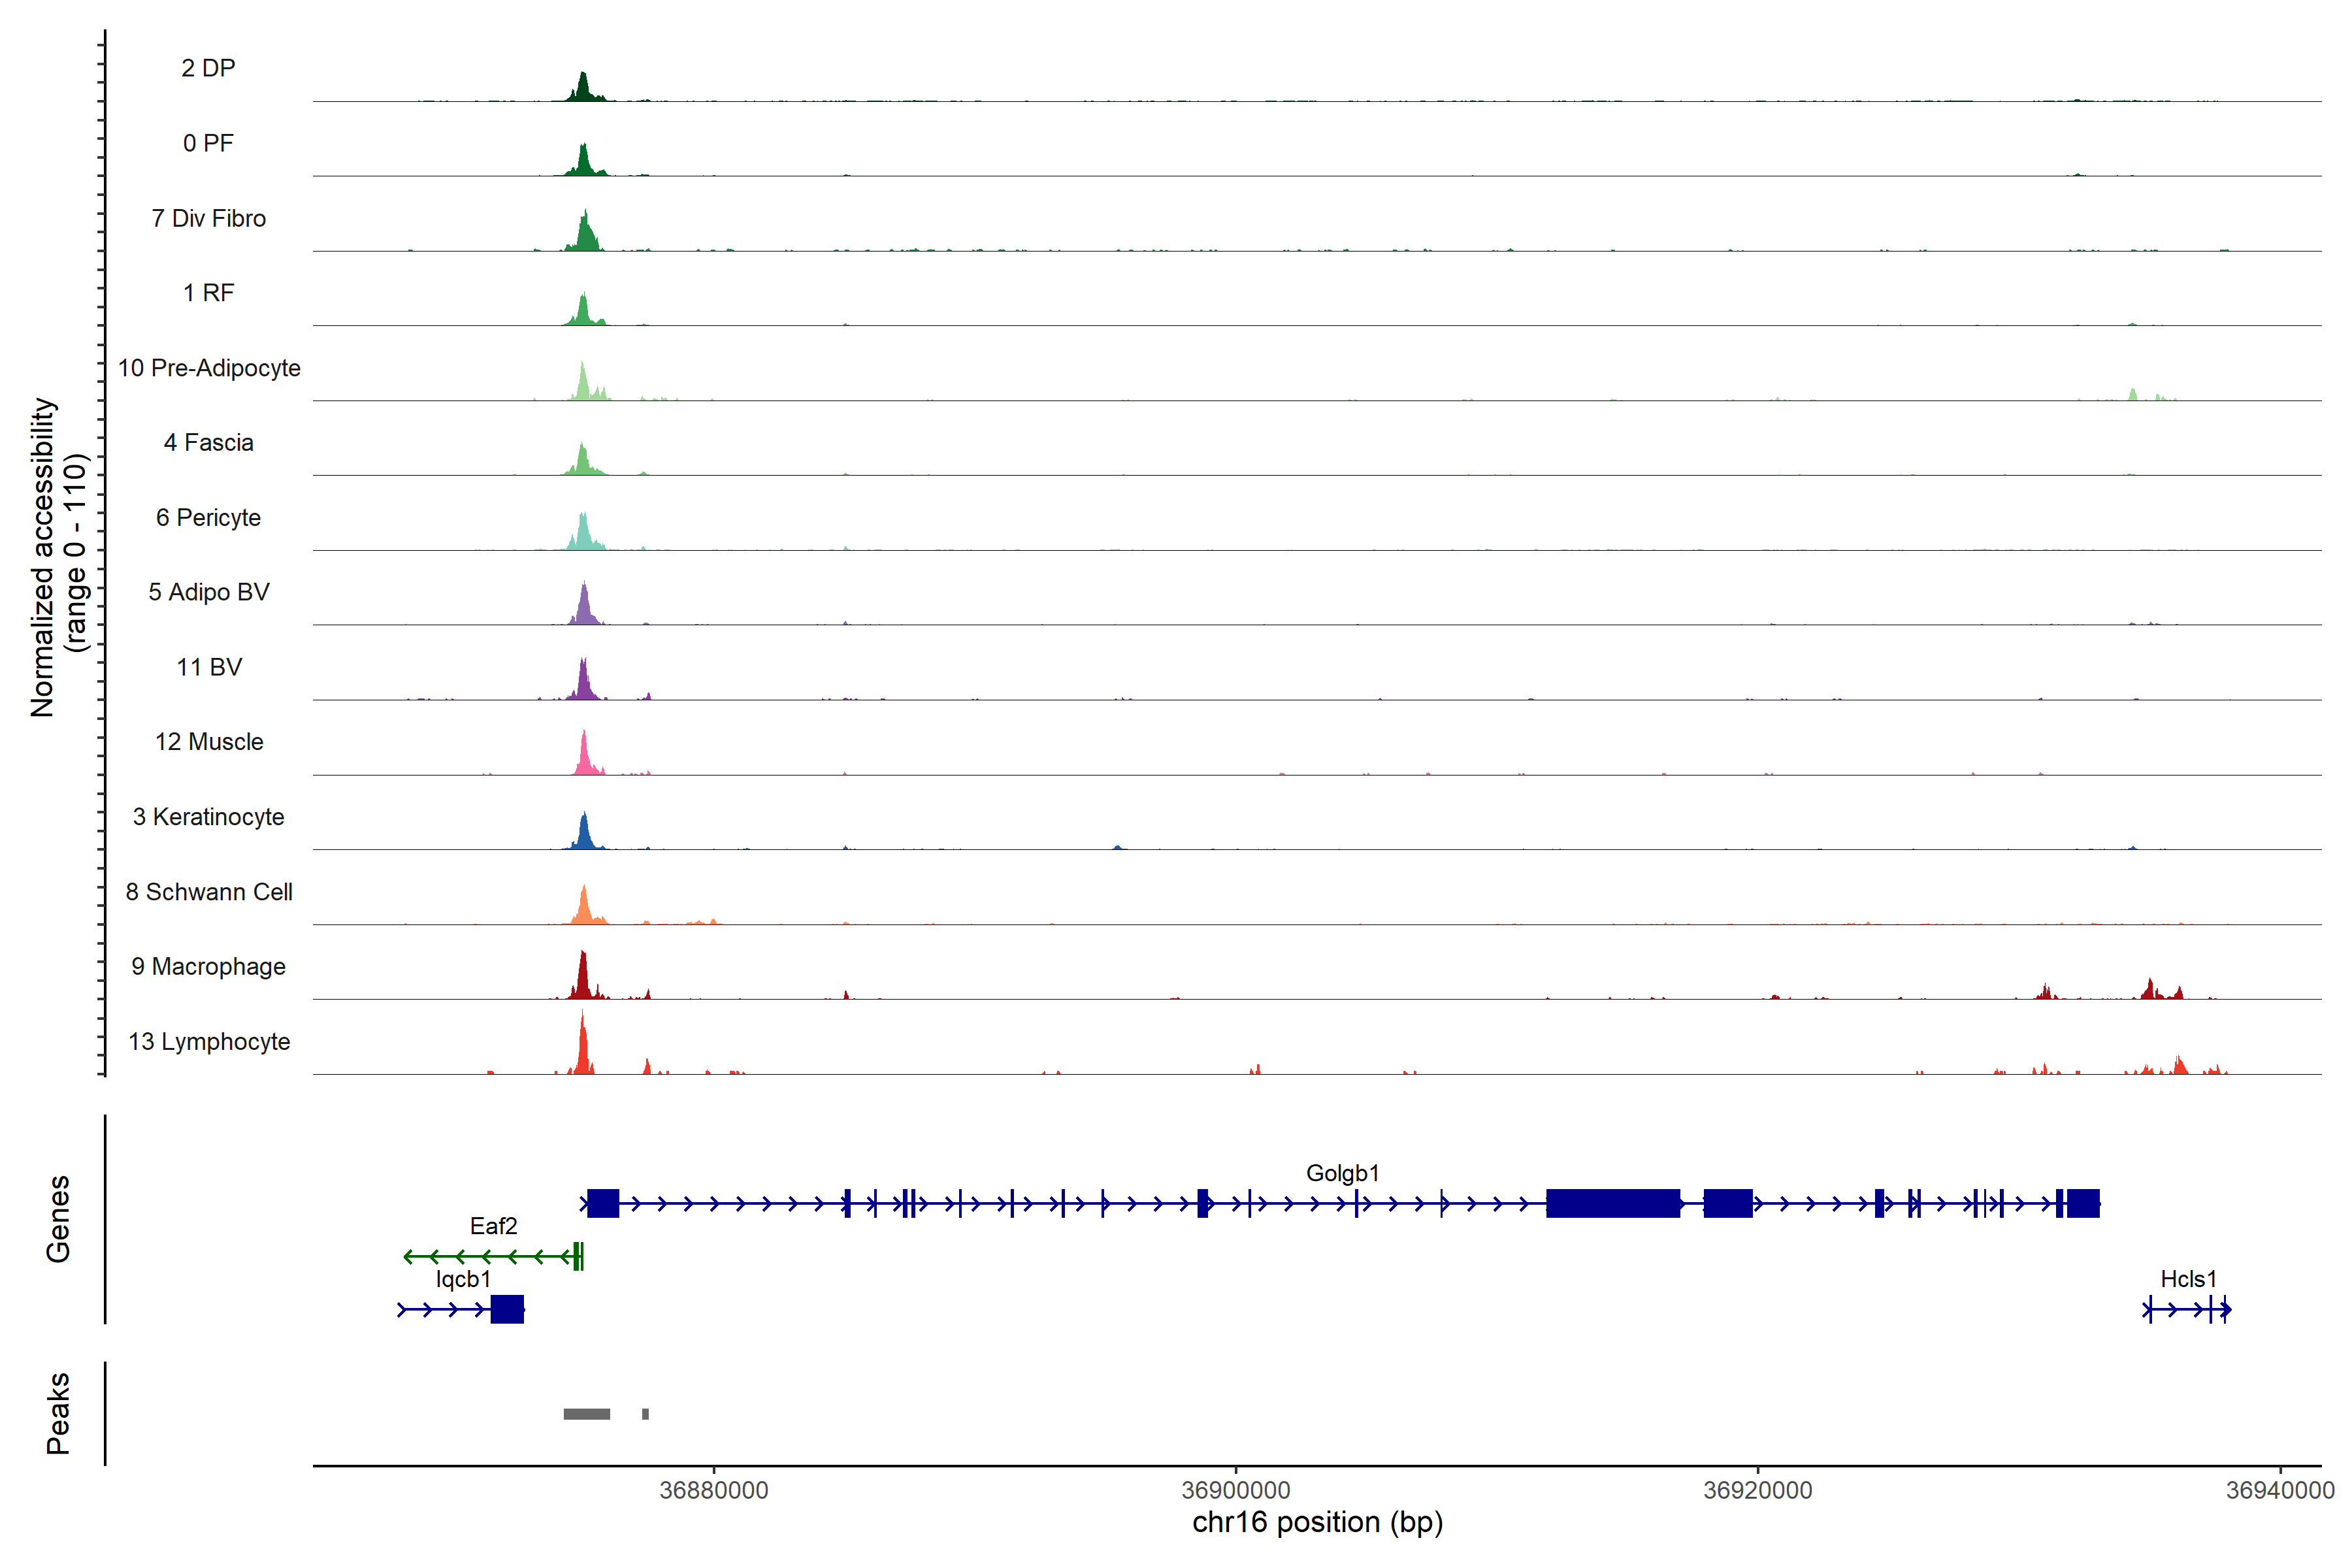
Task: Click the 2 DP track label
Action: click(x=208, y=68)
